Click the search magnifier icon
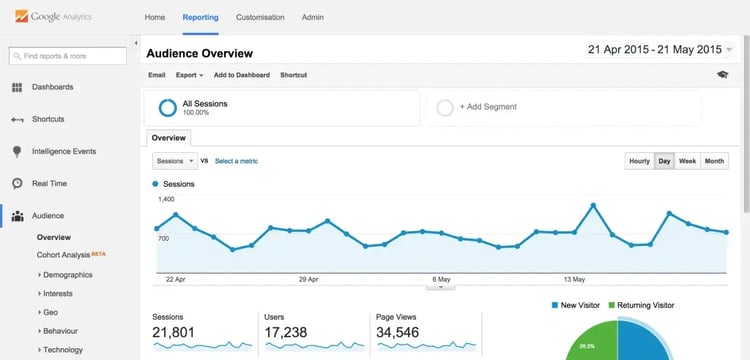Screen dimensions: 750x360 [17, 56]
